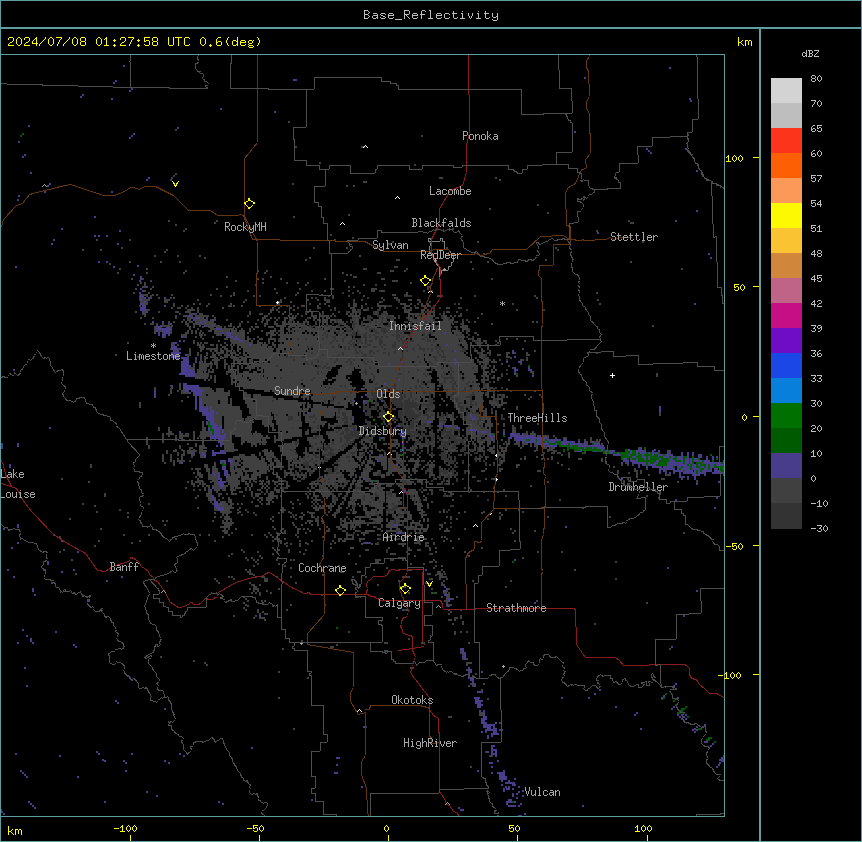Screen dimensions: 862x842
Task: Click the Base_Reflectivity title text
Action: pos(431,15)
